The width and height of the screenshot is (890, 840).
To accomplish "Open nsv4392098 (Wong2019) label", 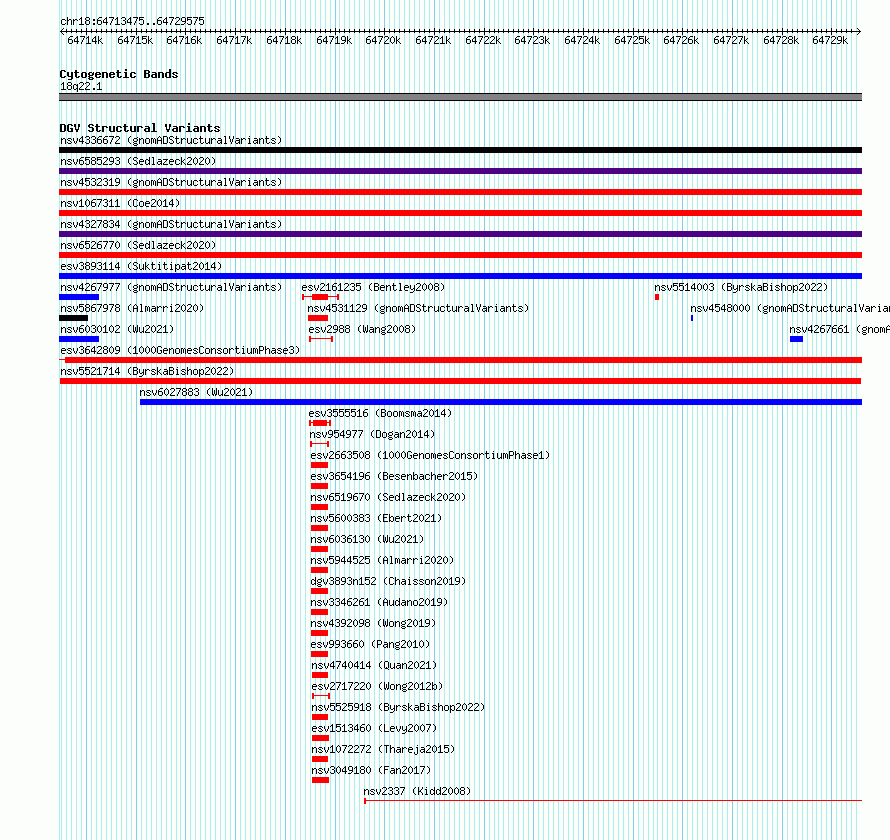I will click(x=373, y=623).
